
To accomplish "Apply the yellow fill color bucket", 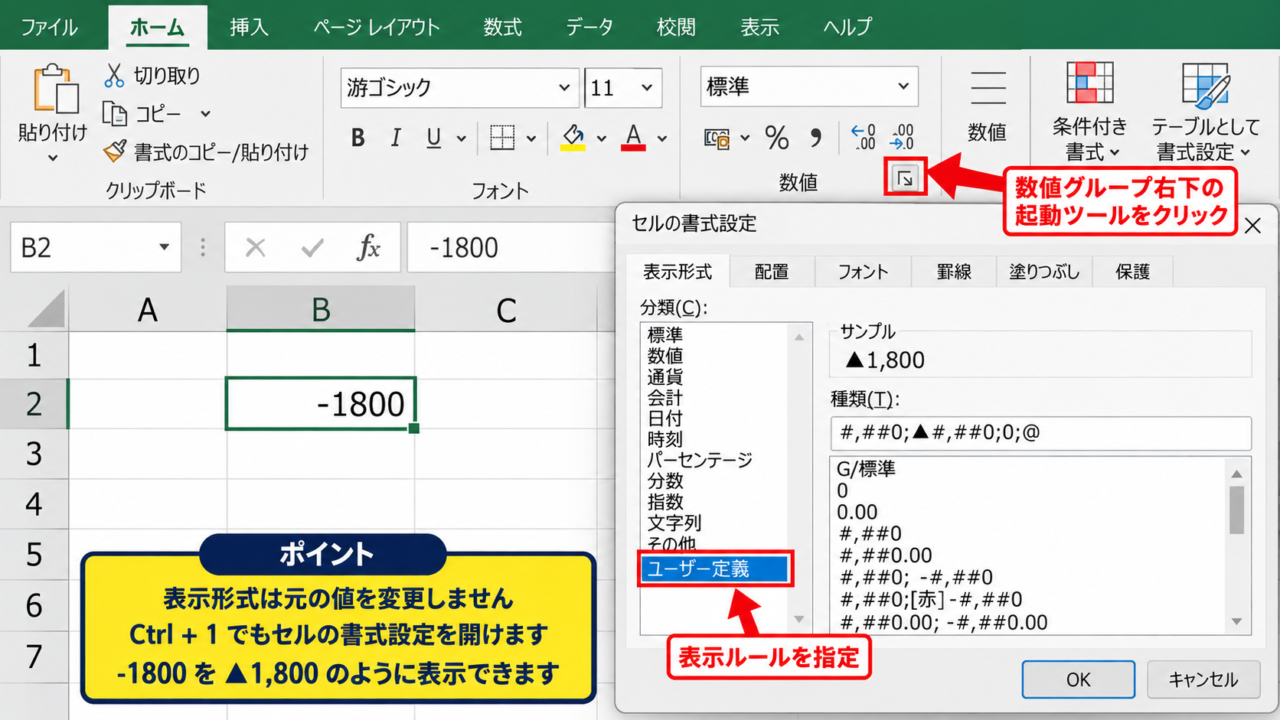I will click(573, 137).
